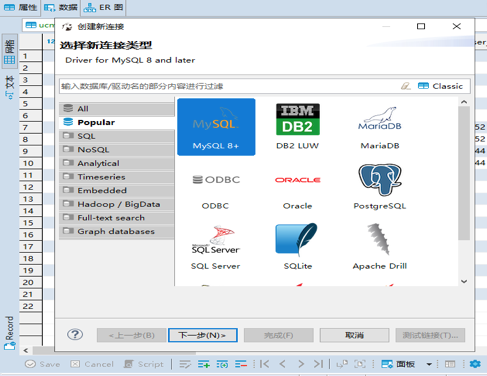Open the Timeseries category
The image size is (487, 376).
pyautogui.click(x=117, y=177)
